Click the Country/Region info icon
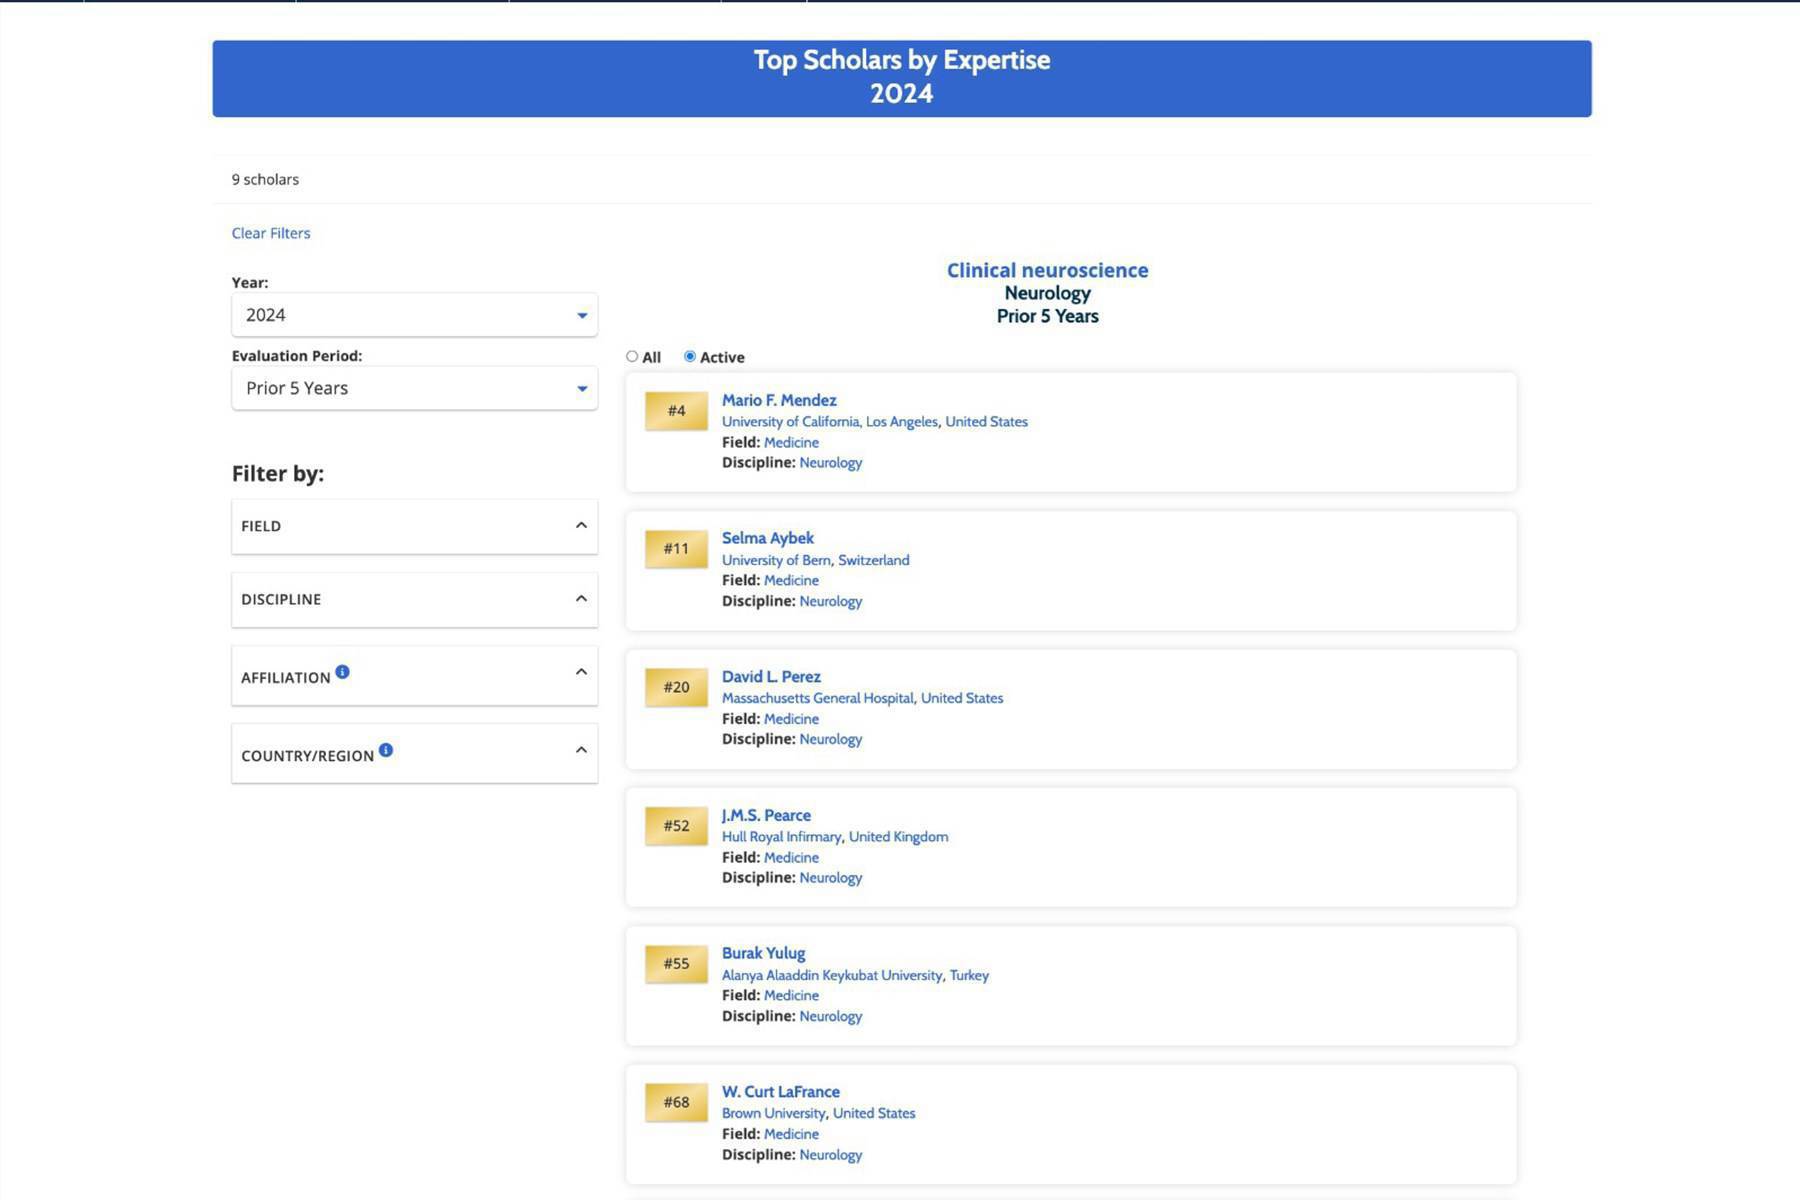 (x=386, y=750)
